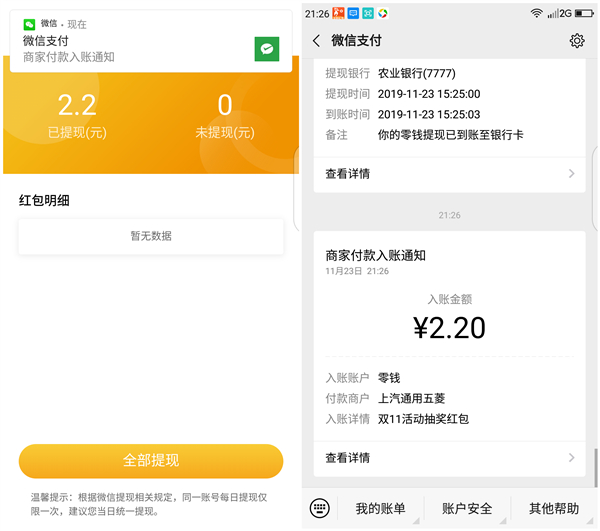This screenshot has height=531, width=600.
Task: Open the 账户安全 menu
Action: coord(467,509)
